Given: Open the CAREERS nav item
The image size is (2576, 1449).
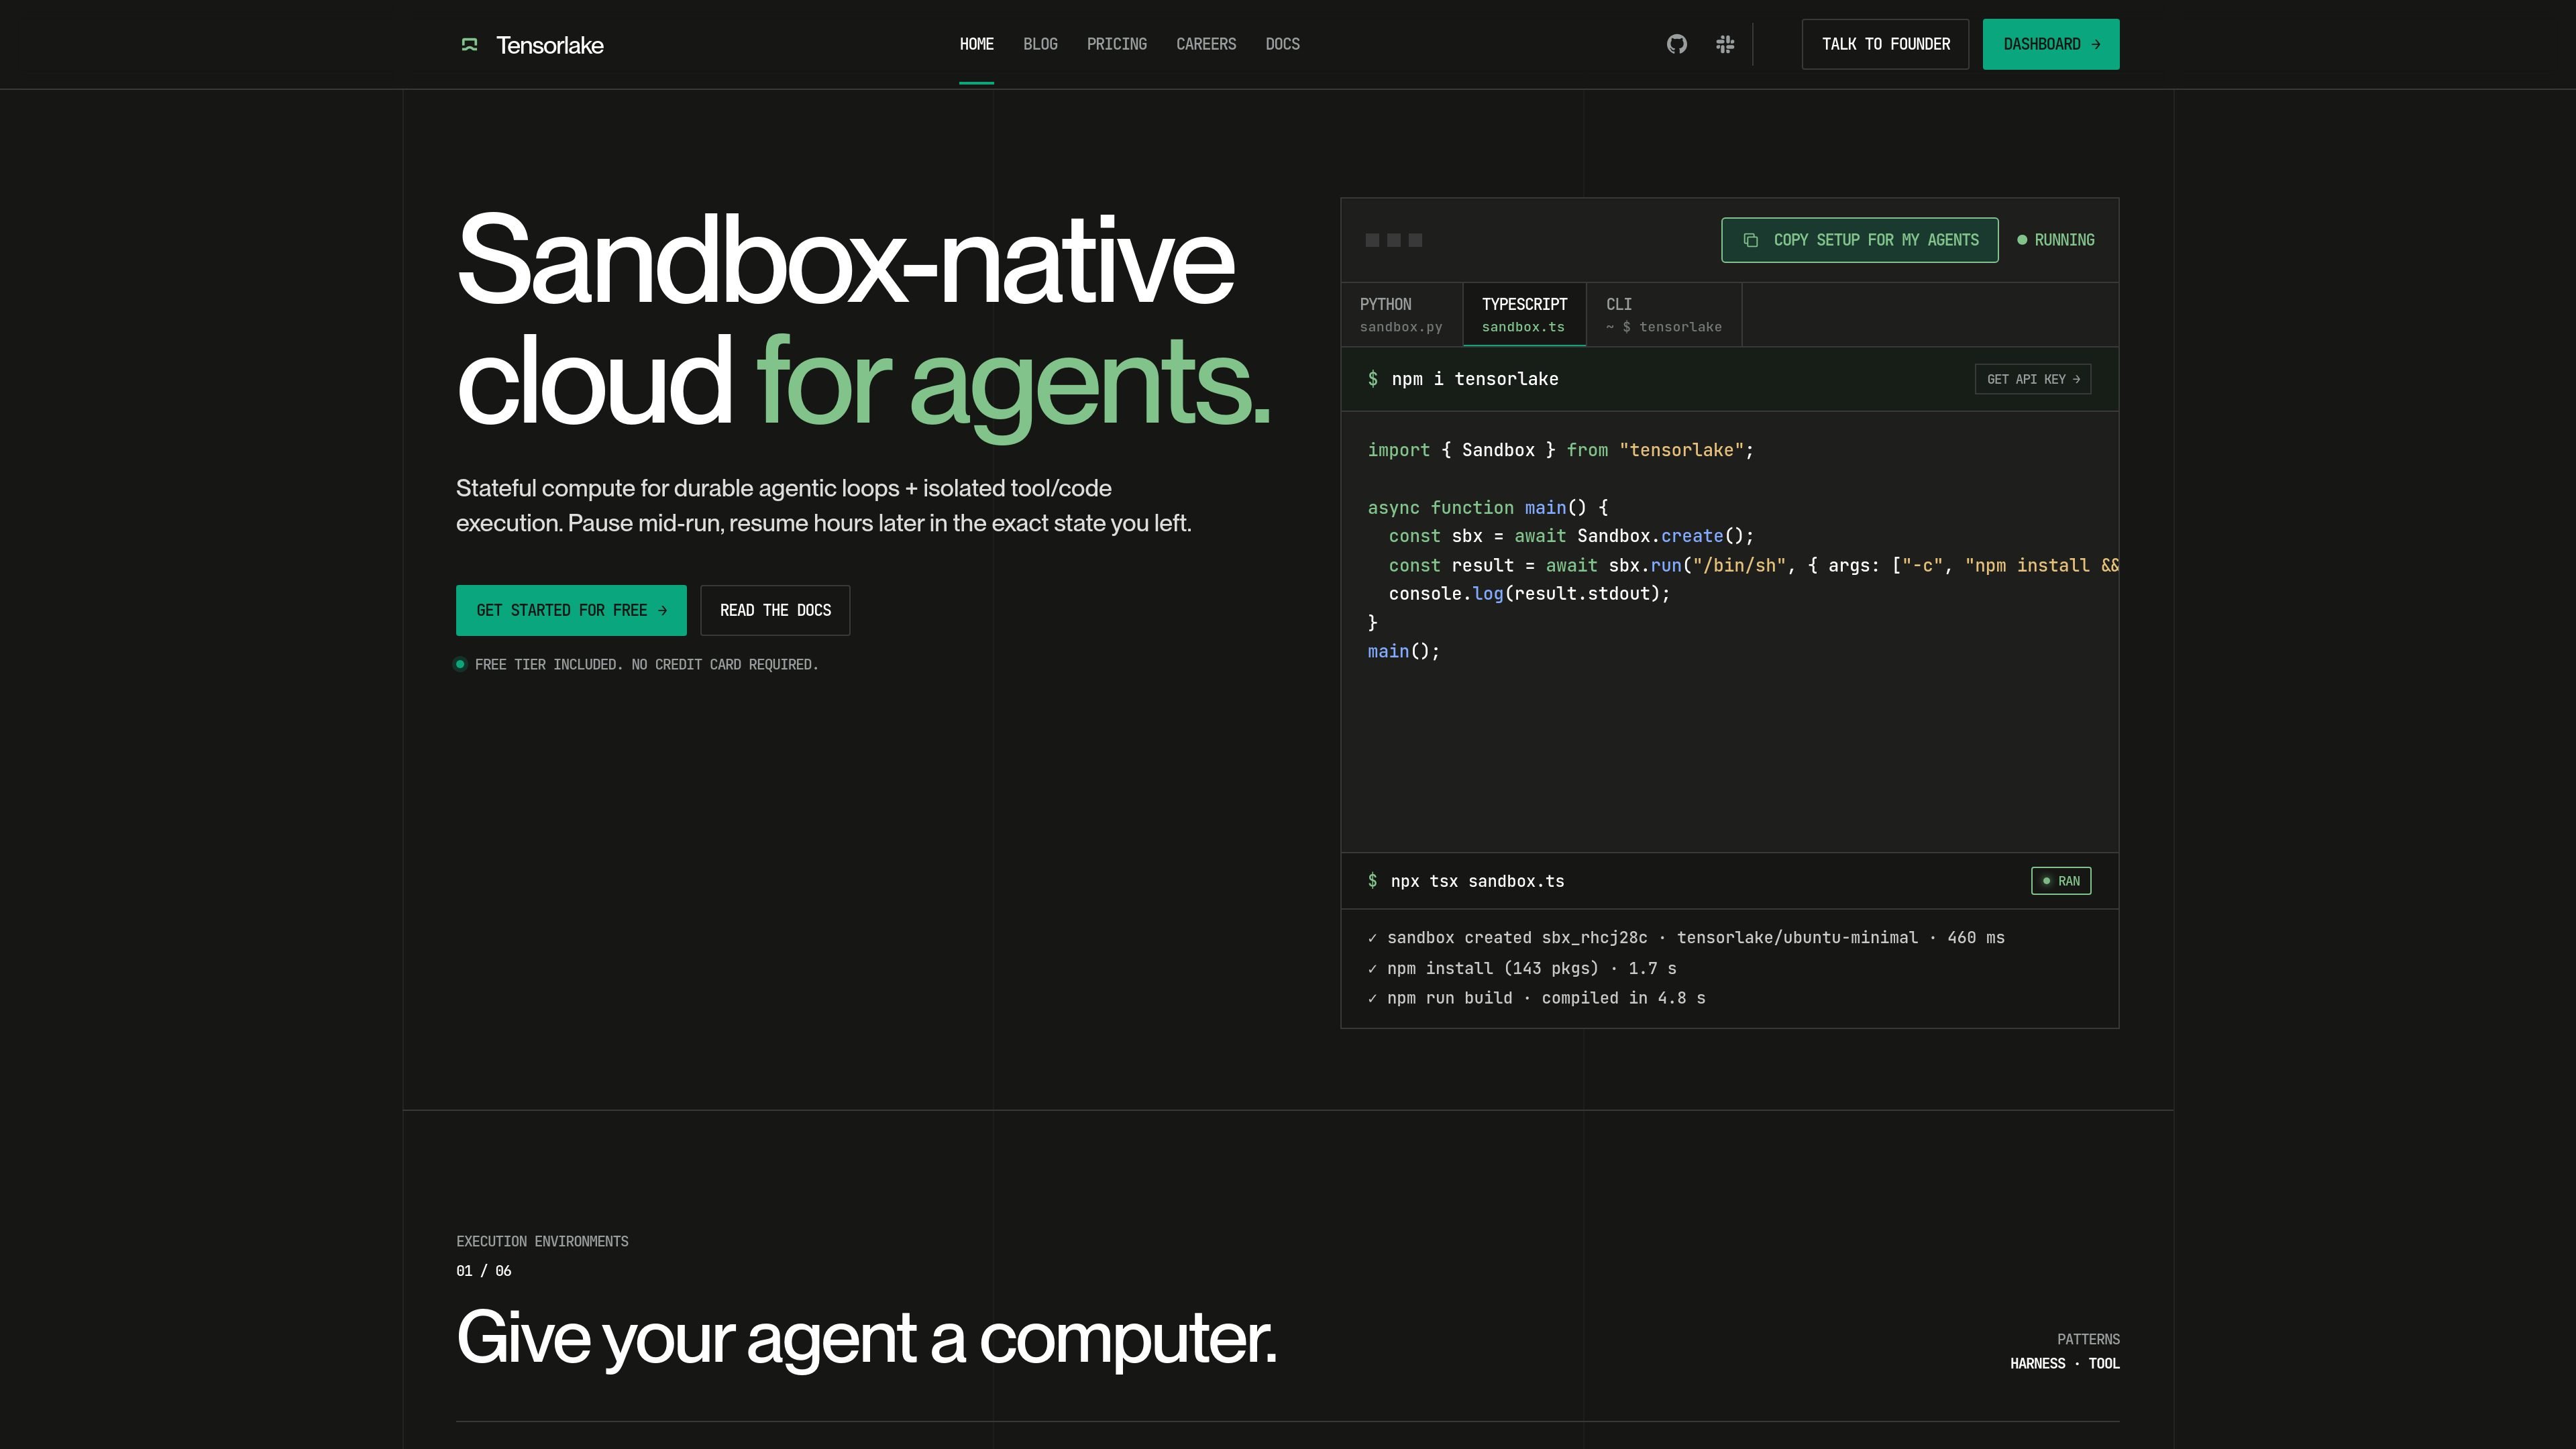Looking at the screenshot, I should point(1206,44).
